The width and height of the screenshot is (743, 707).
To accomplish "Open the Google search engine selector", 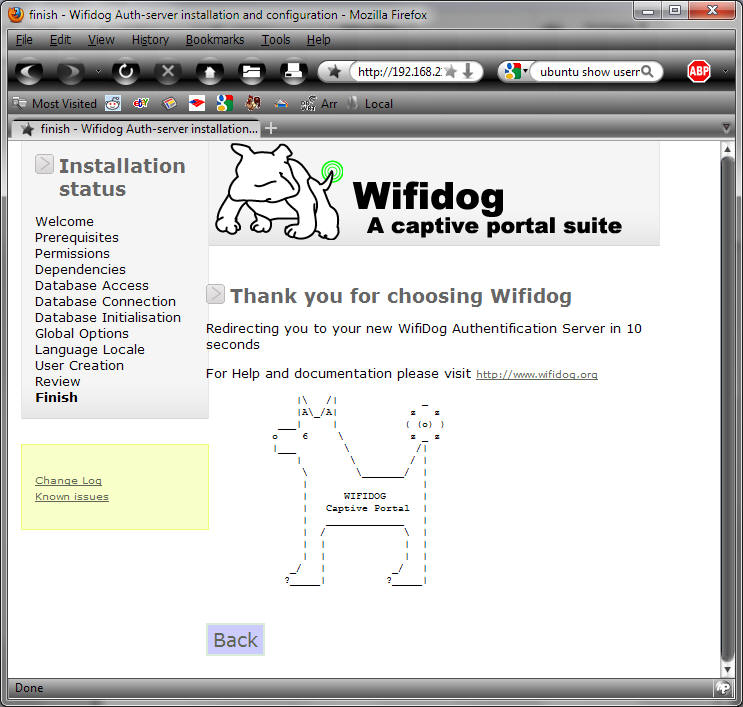I will pos(516,72).
